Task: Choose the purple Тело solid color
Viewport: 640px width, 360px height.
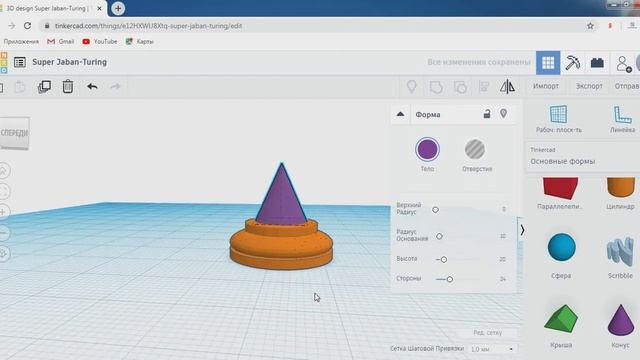Action: [x=427, y=149]
